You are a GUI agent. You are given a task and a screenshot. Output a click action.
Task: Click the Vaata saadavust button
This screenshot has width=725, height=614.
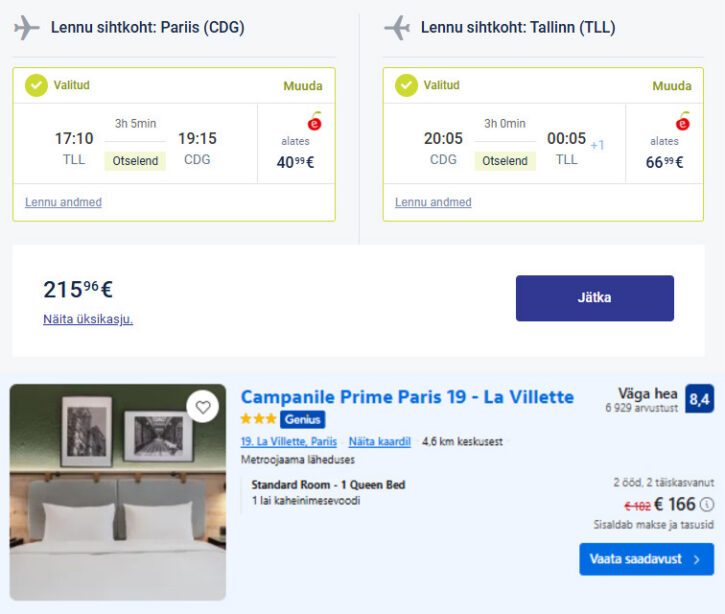646,559
